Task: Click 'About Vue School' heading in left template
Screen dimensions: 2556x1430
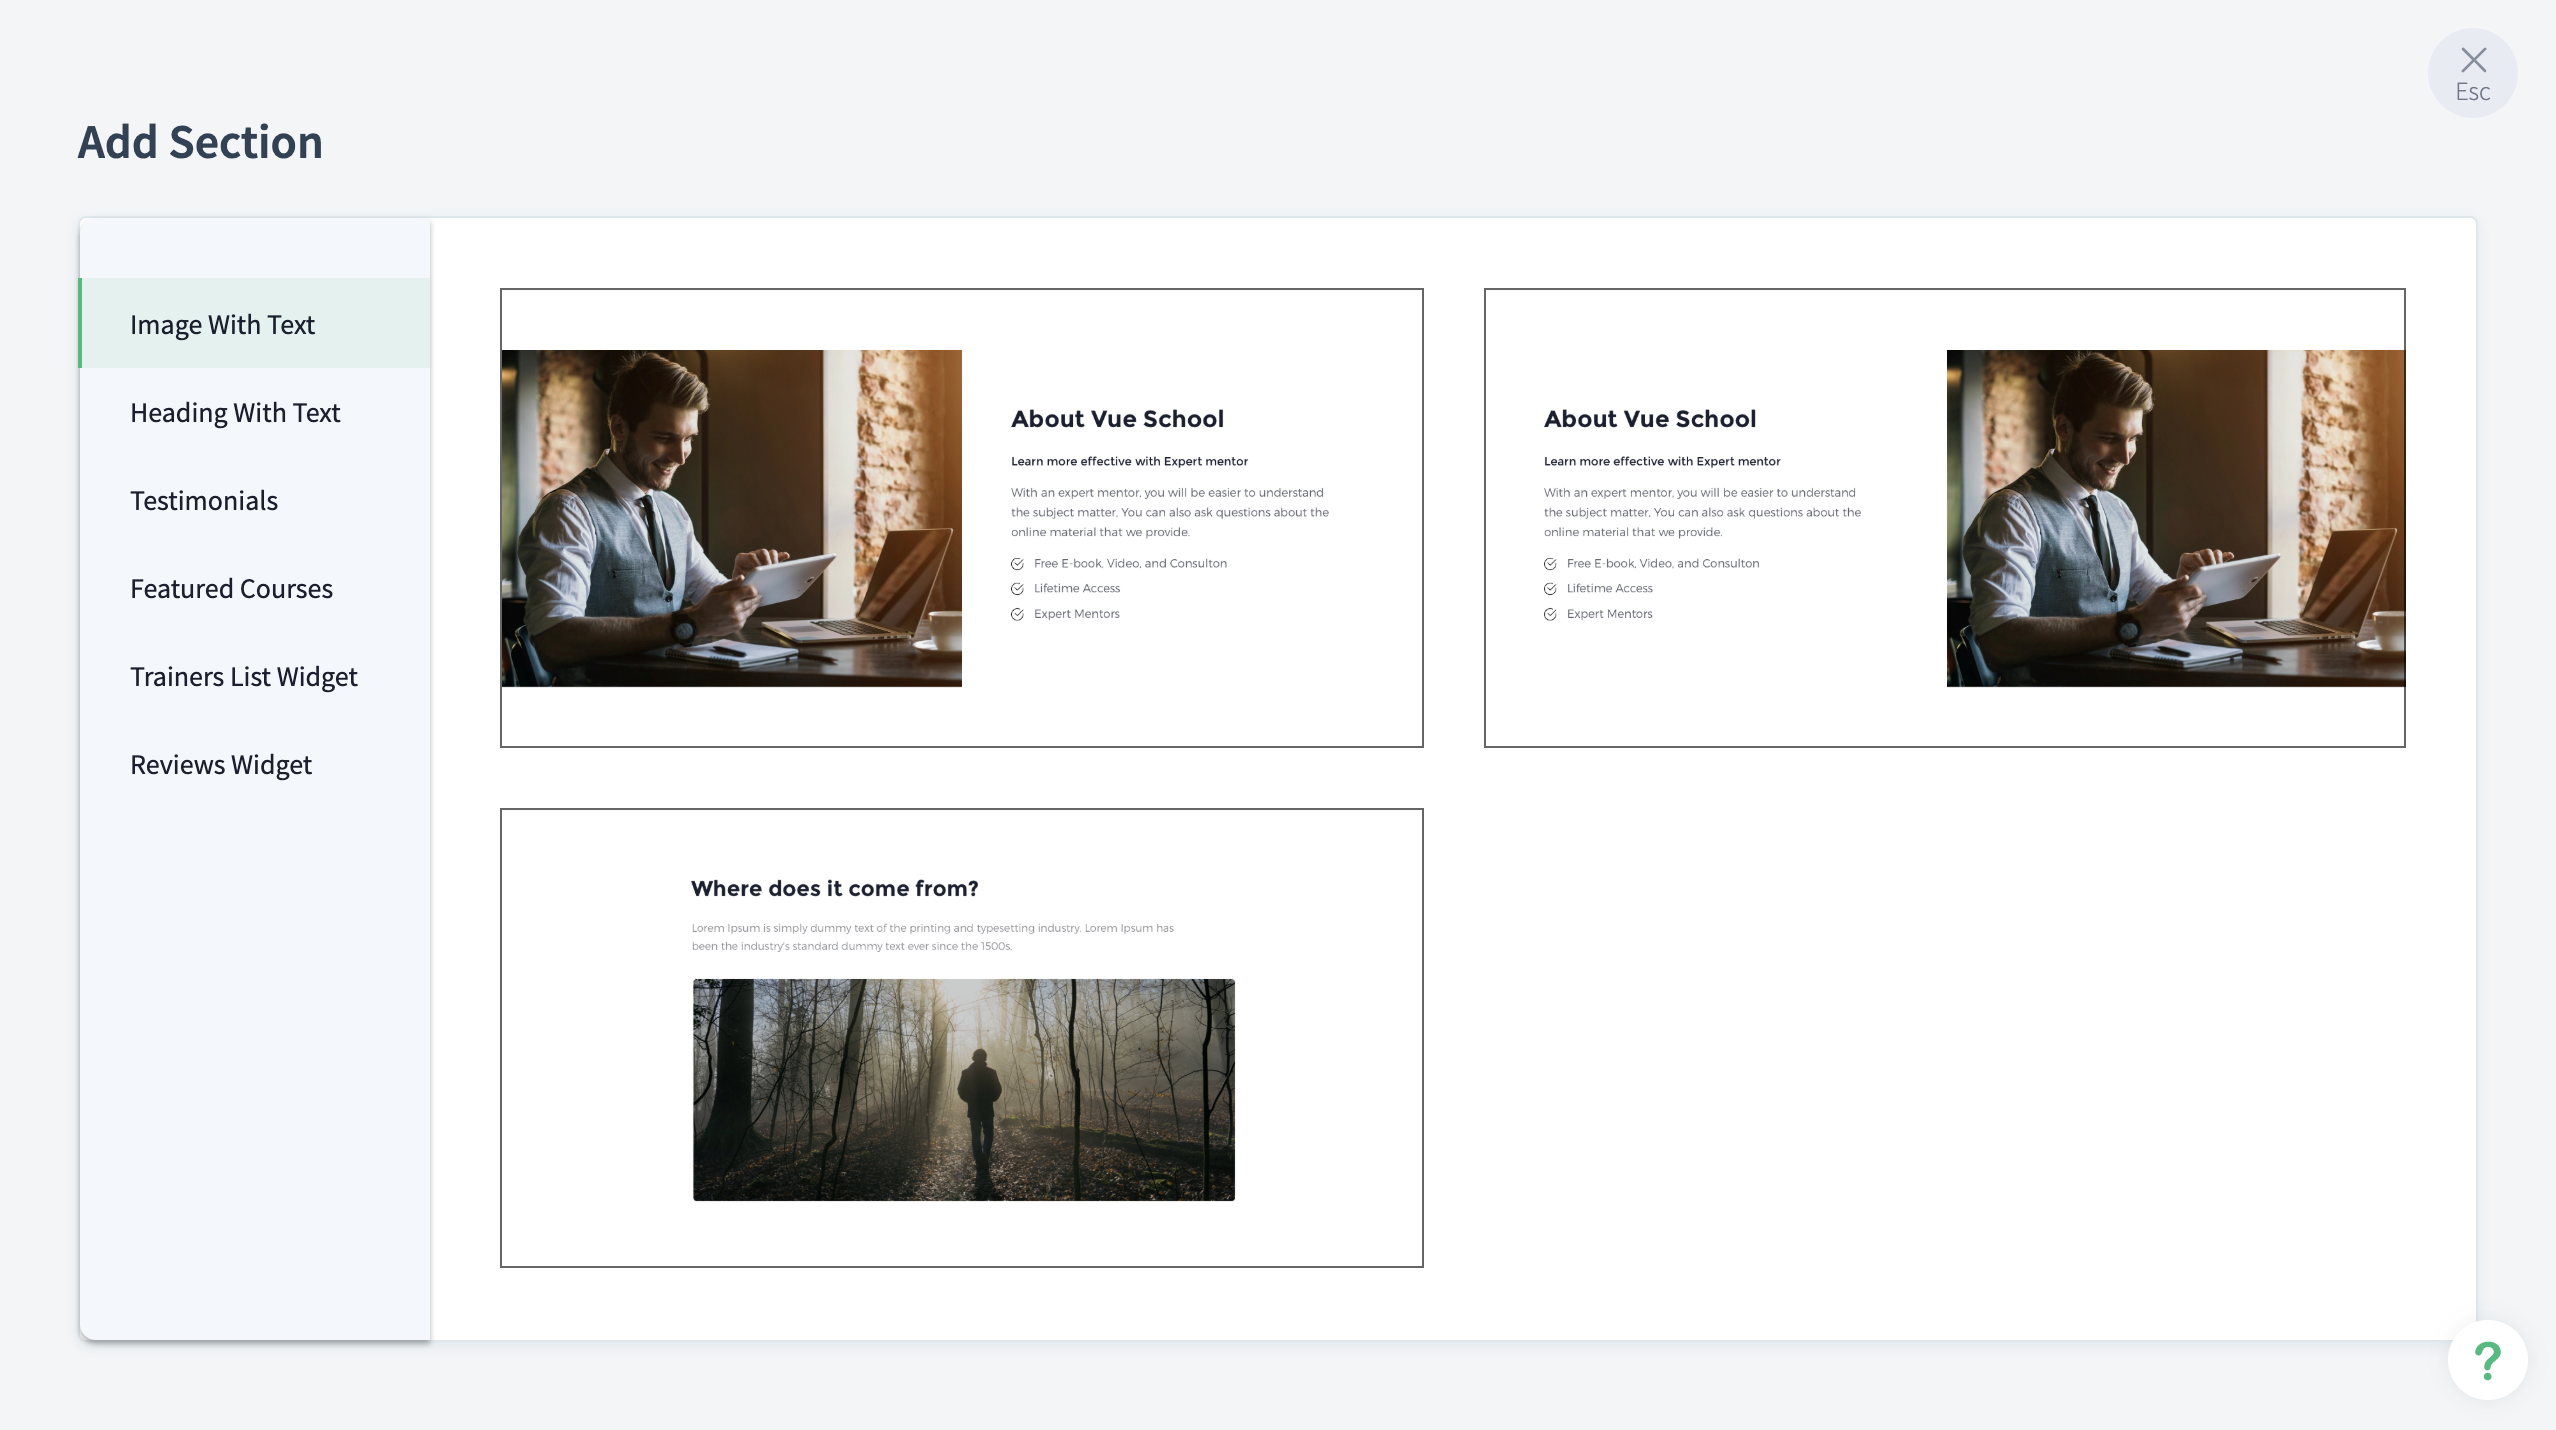Action: (x=1117, y=419)
